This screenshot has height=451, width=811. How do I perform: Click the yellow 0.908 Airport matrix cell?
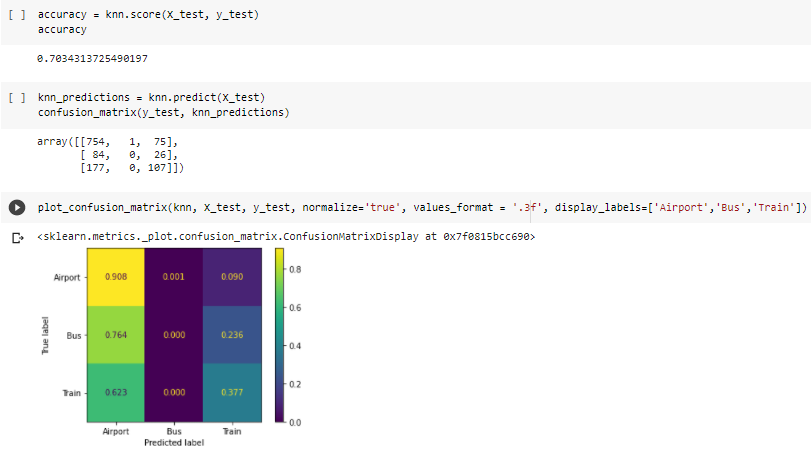(115, 277)
